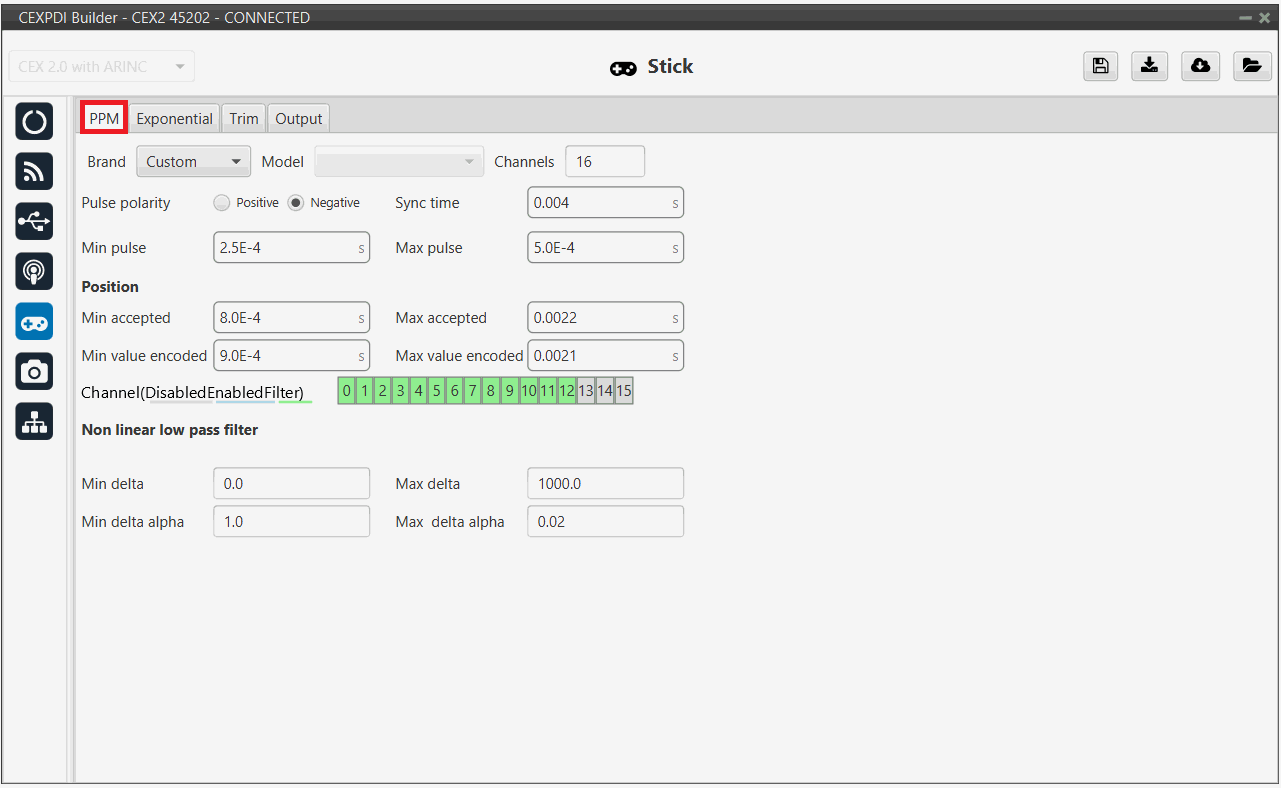Image resolution: width=1281 pixels, height=788 pixels.
Task: Open the network hierarchy sidebar panel
Action: point(34,422)
